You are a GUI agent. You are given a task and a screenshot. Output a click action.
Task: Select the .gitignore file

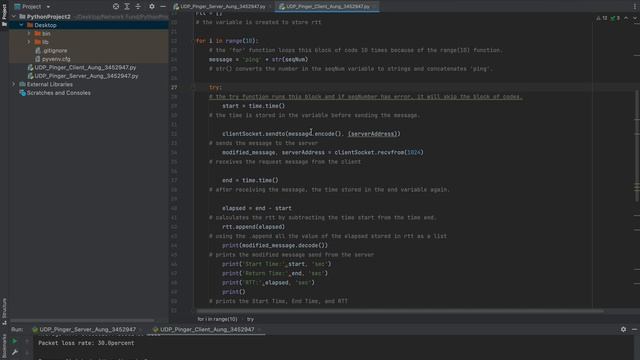tap(51, 51)
